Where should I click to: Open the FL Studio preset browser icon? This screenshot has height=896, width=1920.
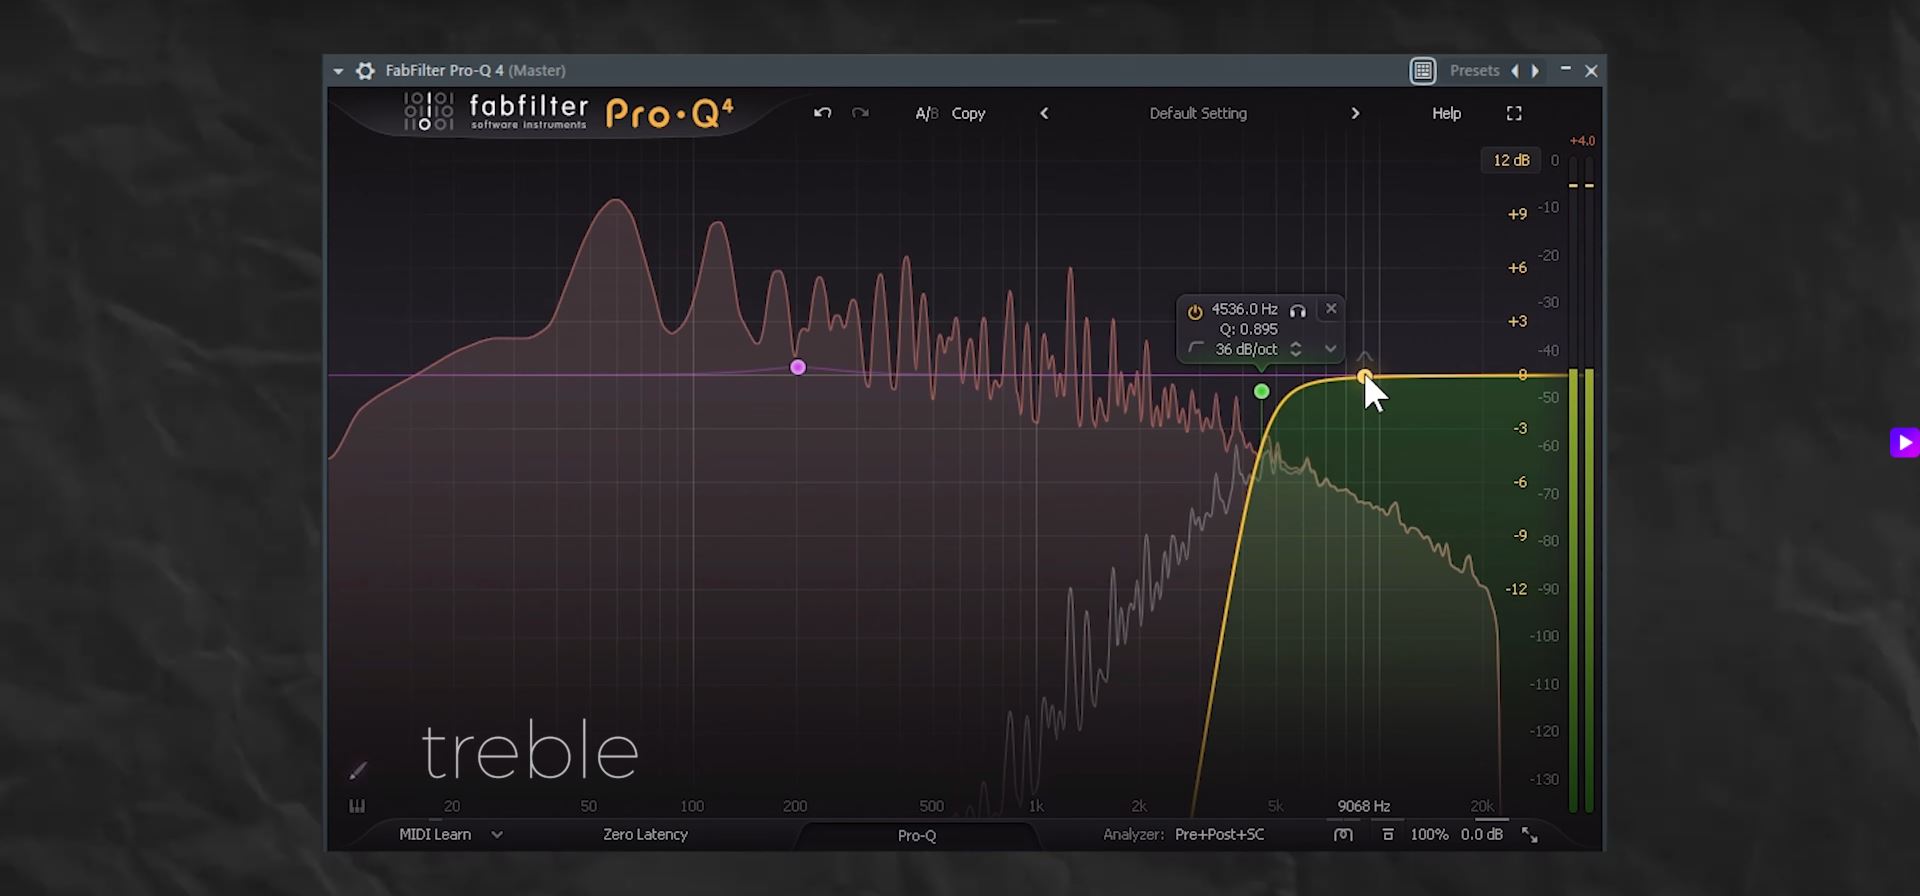pos(1422,71)
